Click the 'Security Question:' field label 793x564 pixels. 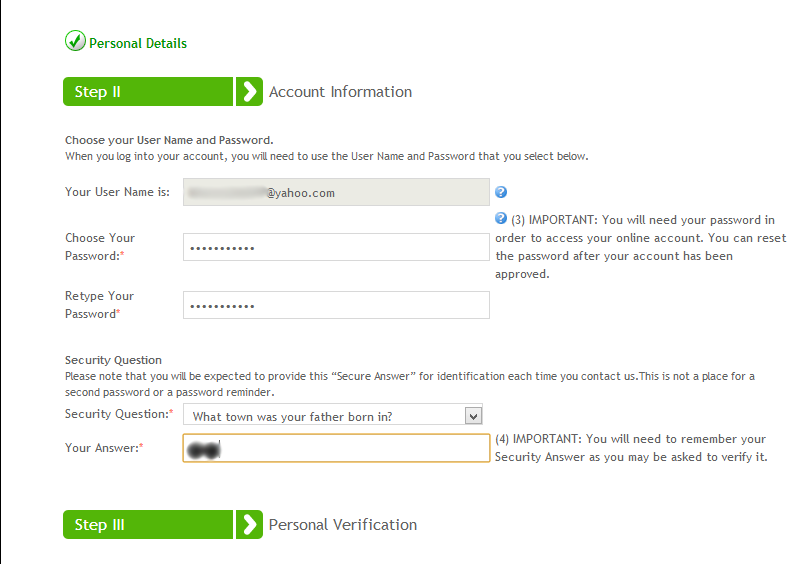(x=119, y=414)
